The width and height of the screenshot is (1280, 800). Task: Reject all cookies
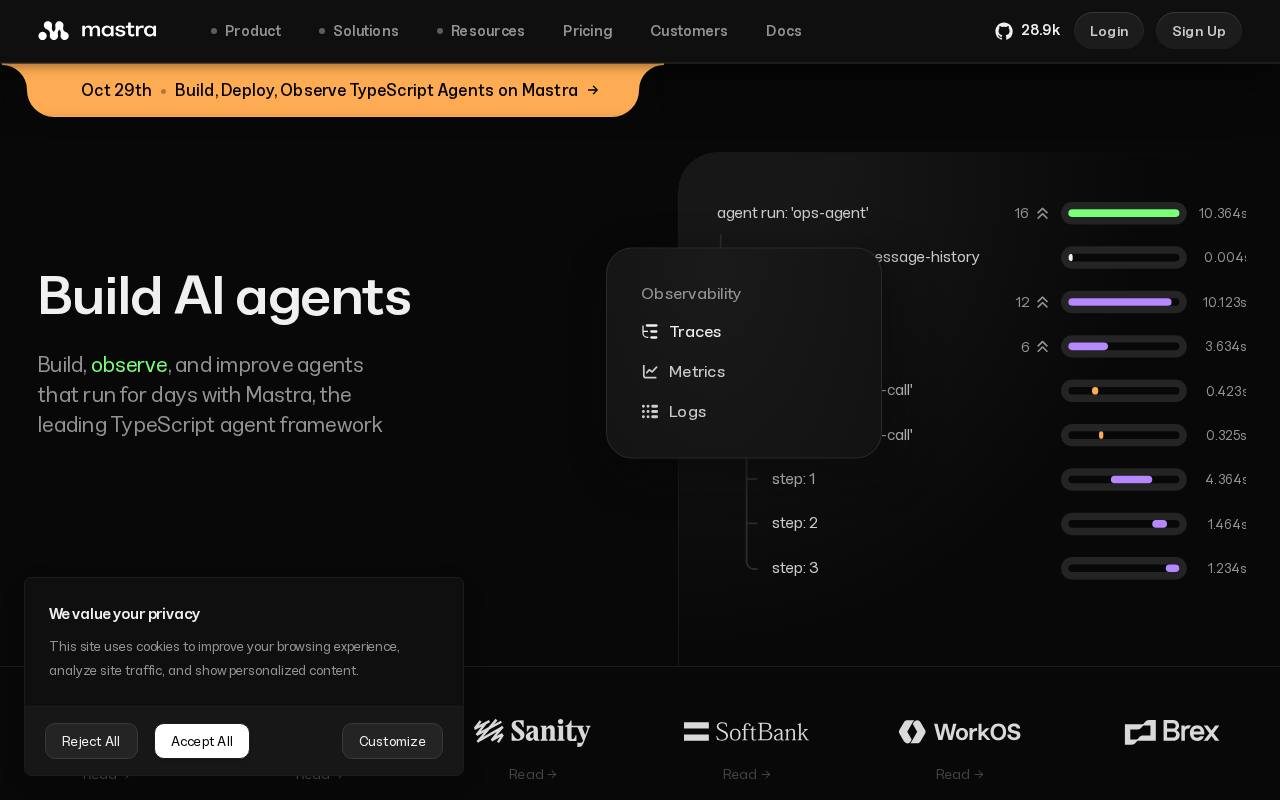point(91,741)
